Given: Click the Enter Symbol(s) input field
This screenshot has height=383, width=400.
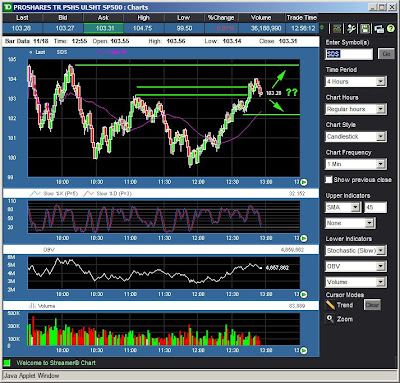Looking at the screenshot, I should pyautogui.click(x=349, y=54).
